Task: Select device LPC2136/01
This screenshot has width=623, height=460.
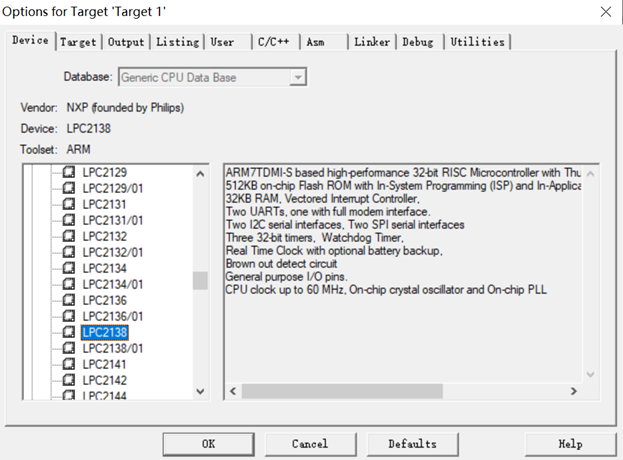Action: coord(113,316)
